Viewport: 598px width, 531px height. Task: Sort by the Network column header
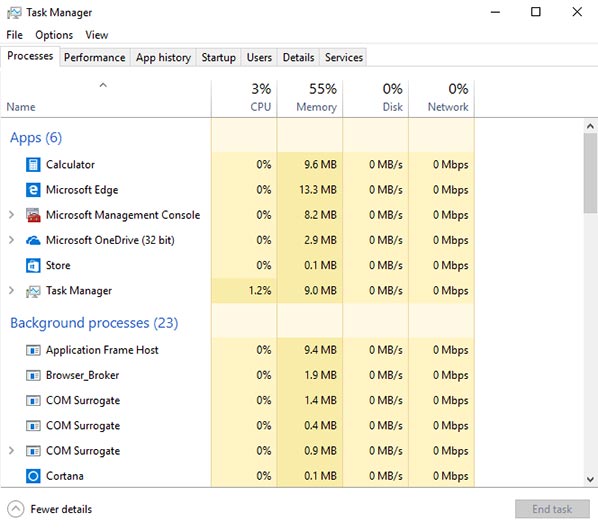442,98
